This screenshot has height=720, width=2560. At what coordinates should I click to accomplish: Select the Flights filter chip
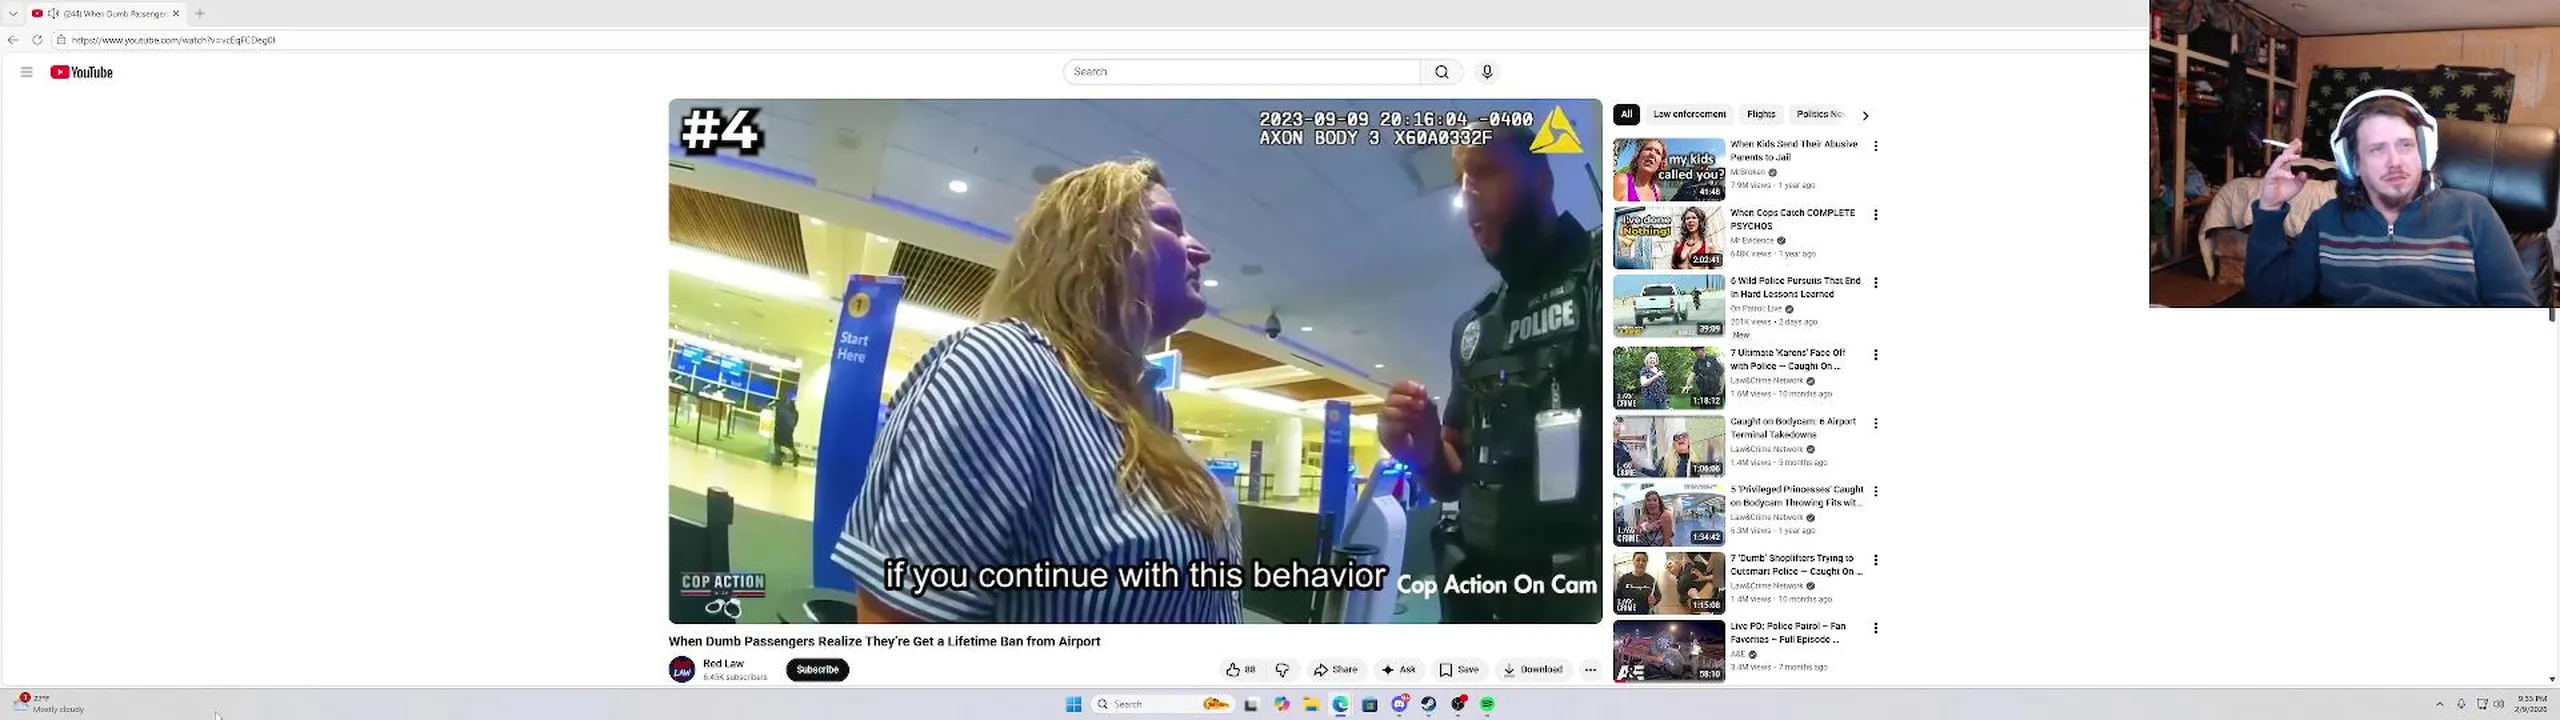[x=1761, y=114]
